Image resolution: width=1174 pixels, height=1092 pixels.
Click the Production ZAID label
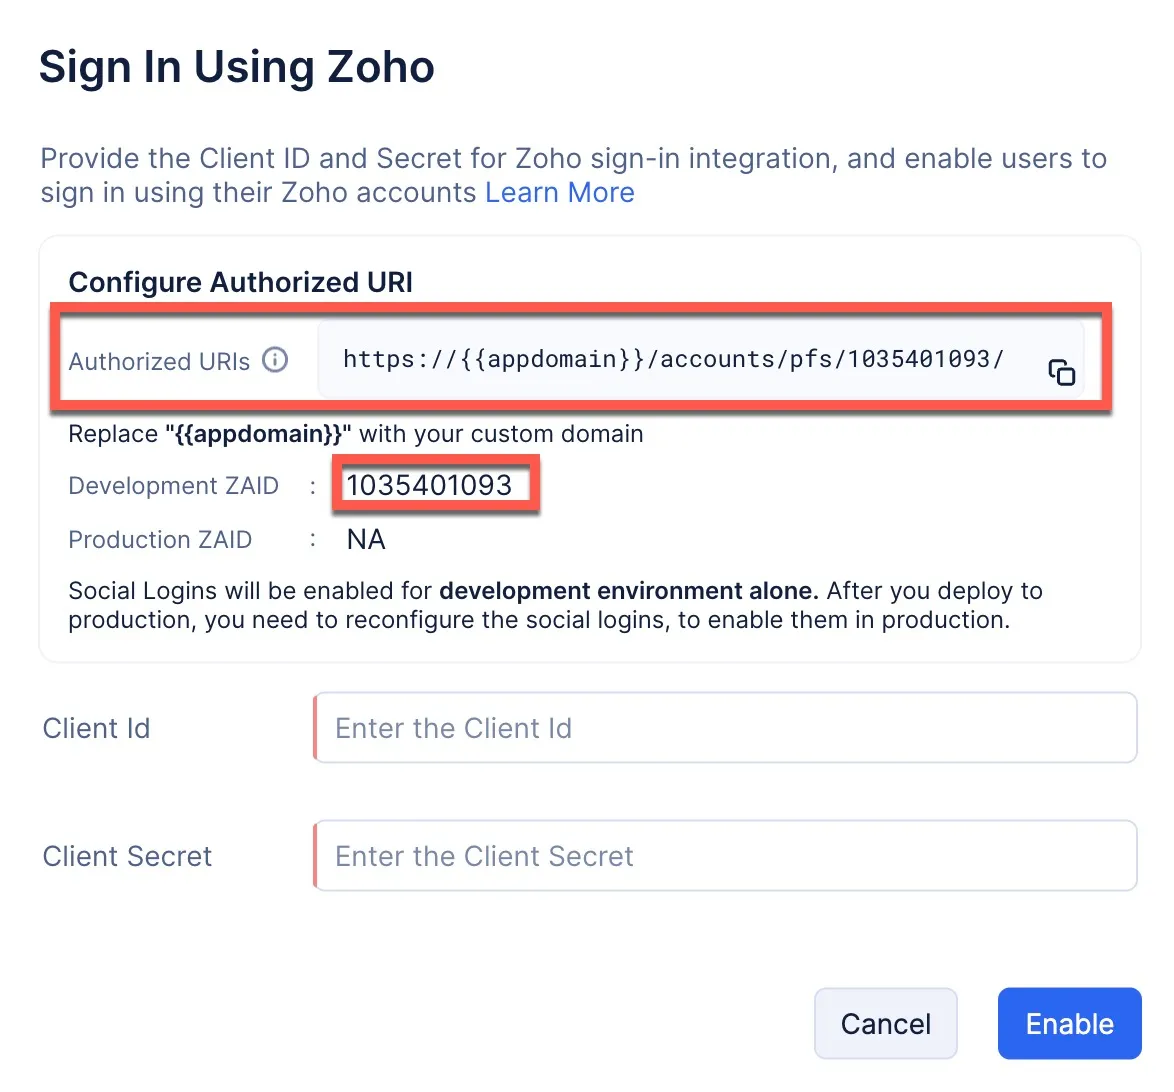pos(160,540)
